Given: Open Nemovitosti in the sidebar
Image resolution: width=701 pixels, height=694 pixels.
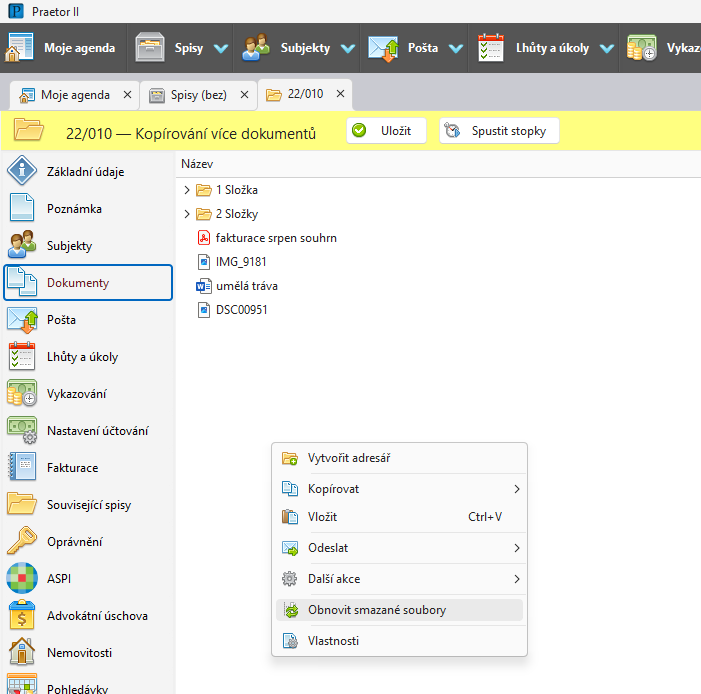Looking at the screenshot, I should [x=88, y=653].
